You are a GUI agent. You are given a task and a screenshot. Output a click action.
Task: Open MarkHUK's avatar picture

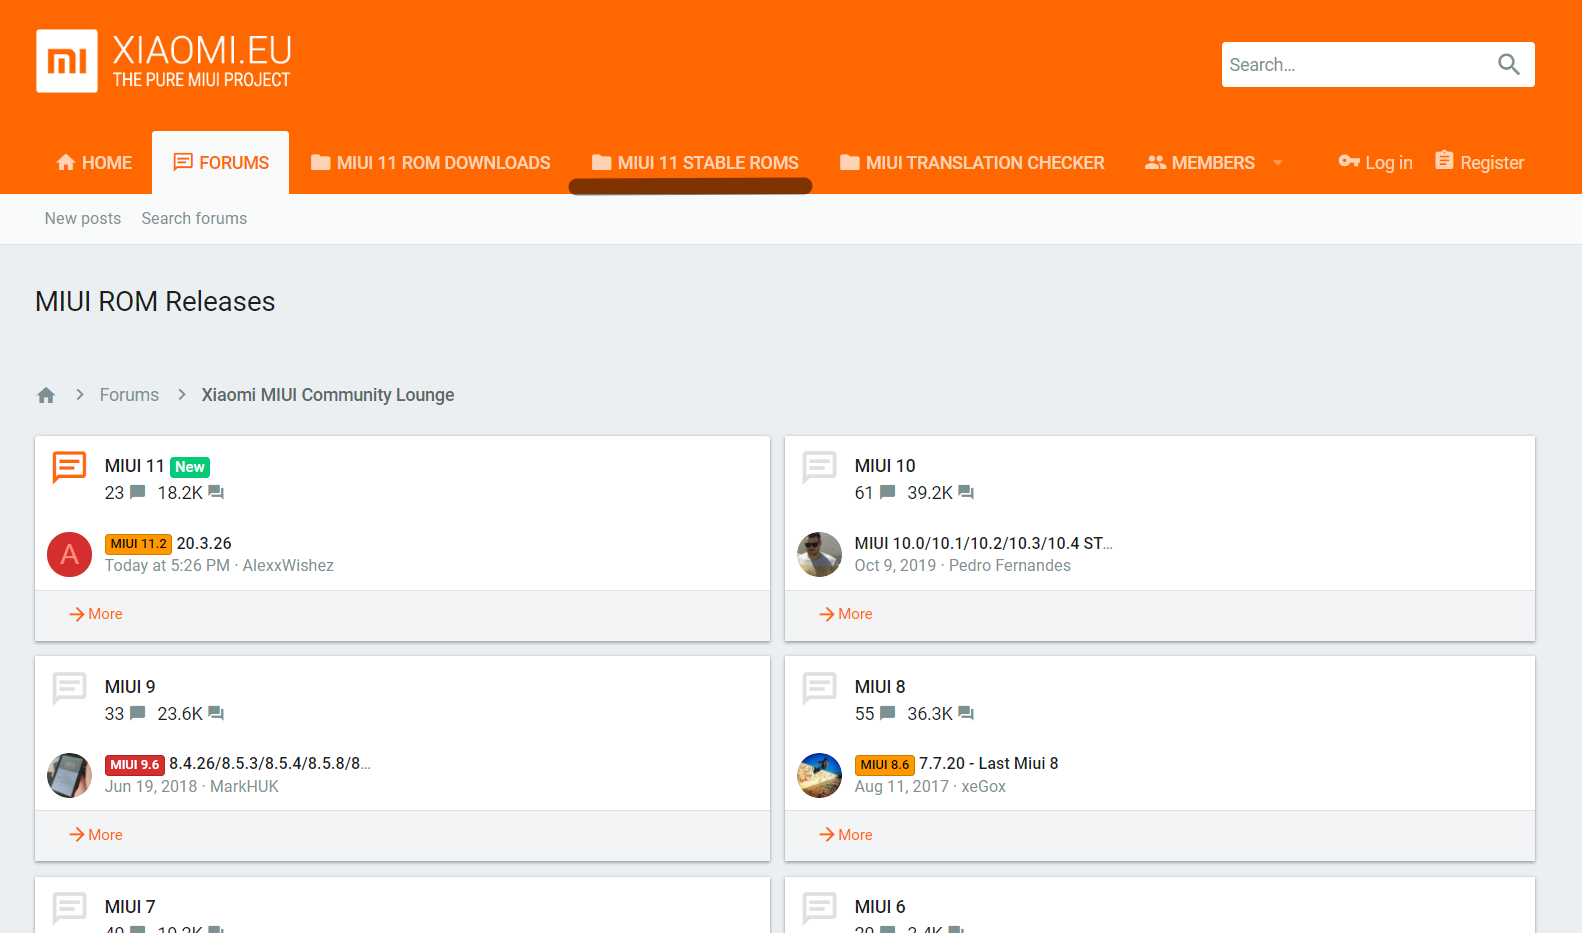(x=69, y=775)
